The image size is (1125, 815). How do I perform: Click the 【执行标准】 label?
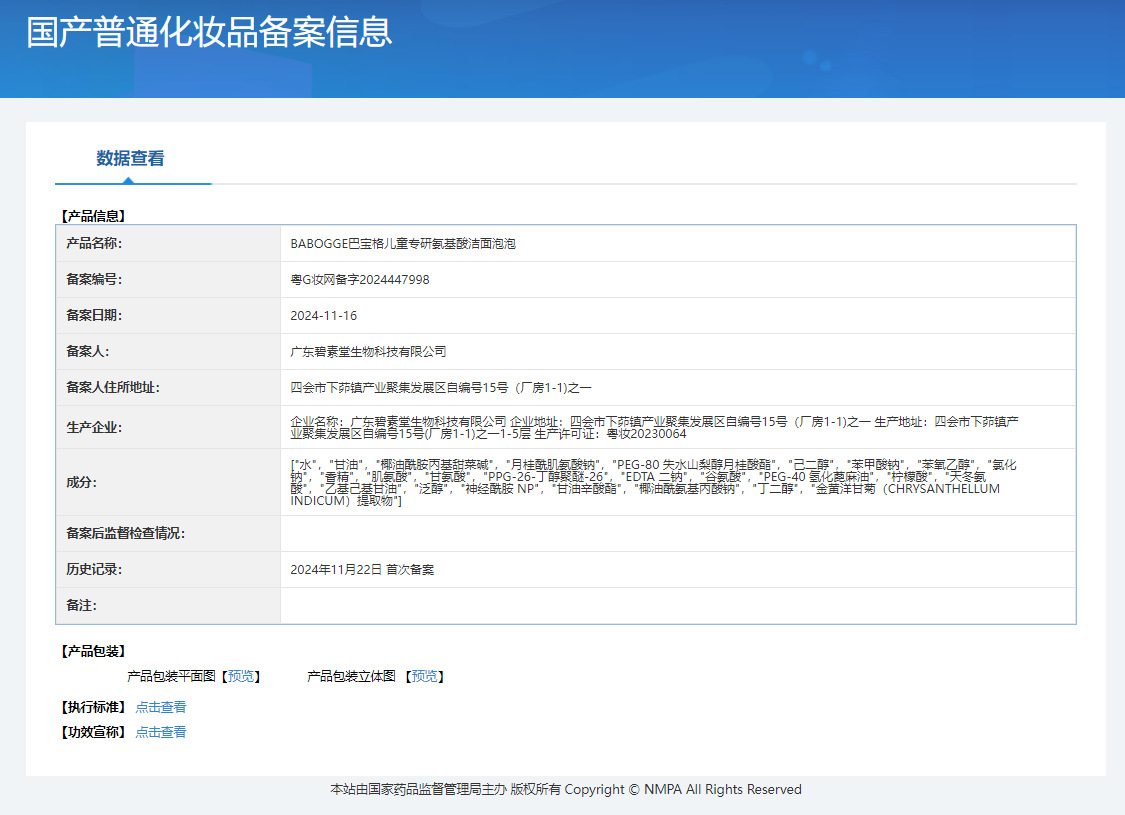coord(93,707)
